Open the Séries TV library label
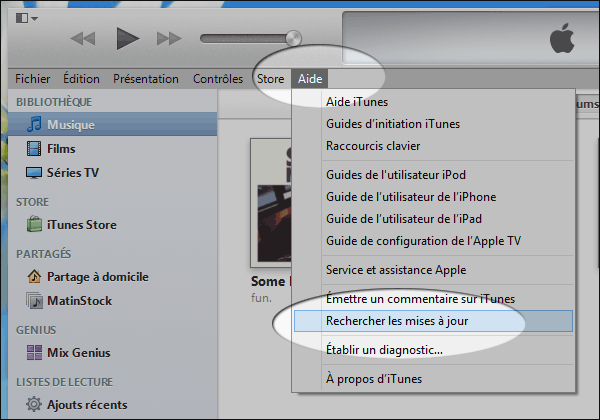This screenshot has height=420, width=600. pos(73,173)
